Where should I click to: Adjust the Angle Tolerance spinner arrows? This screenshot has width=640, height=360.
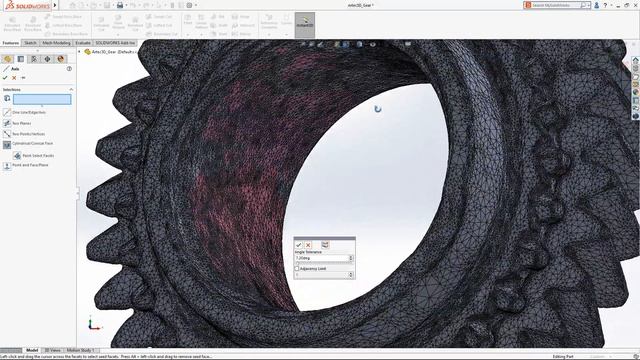point(351,258)
